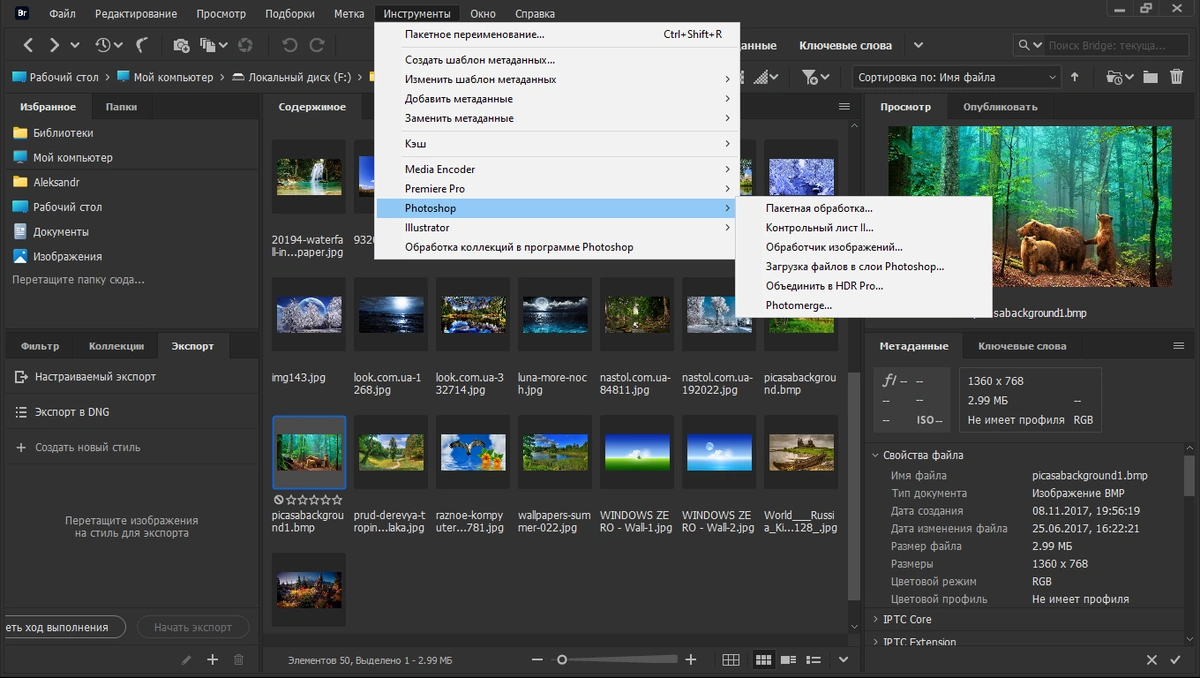
Task: Rotate clockwise with the toolbar icon
Action: [317, 45]
